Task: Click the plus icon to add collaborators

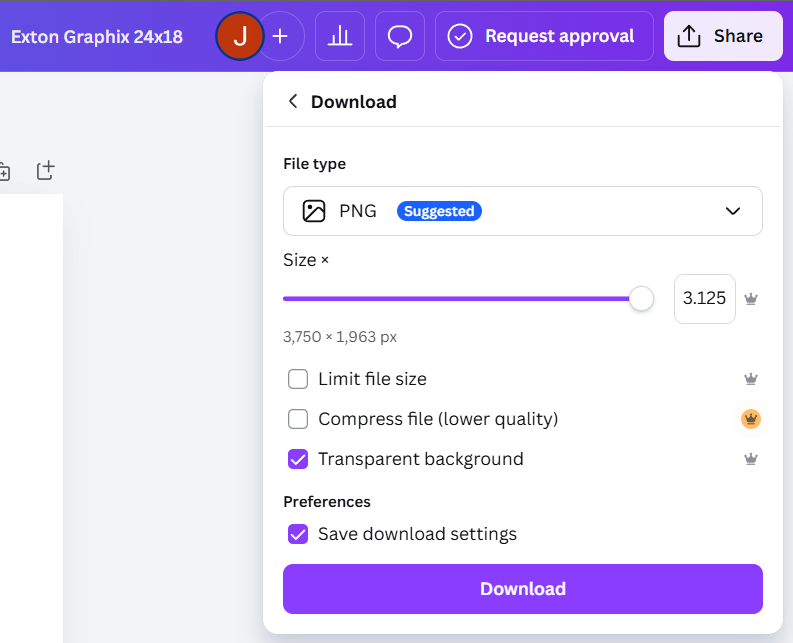Action: coord(281,36)
